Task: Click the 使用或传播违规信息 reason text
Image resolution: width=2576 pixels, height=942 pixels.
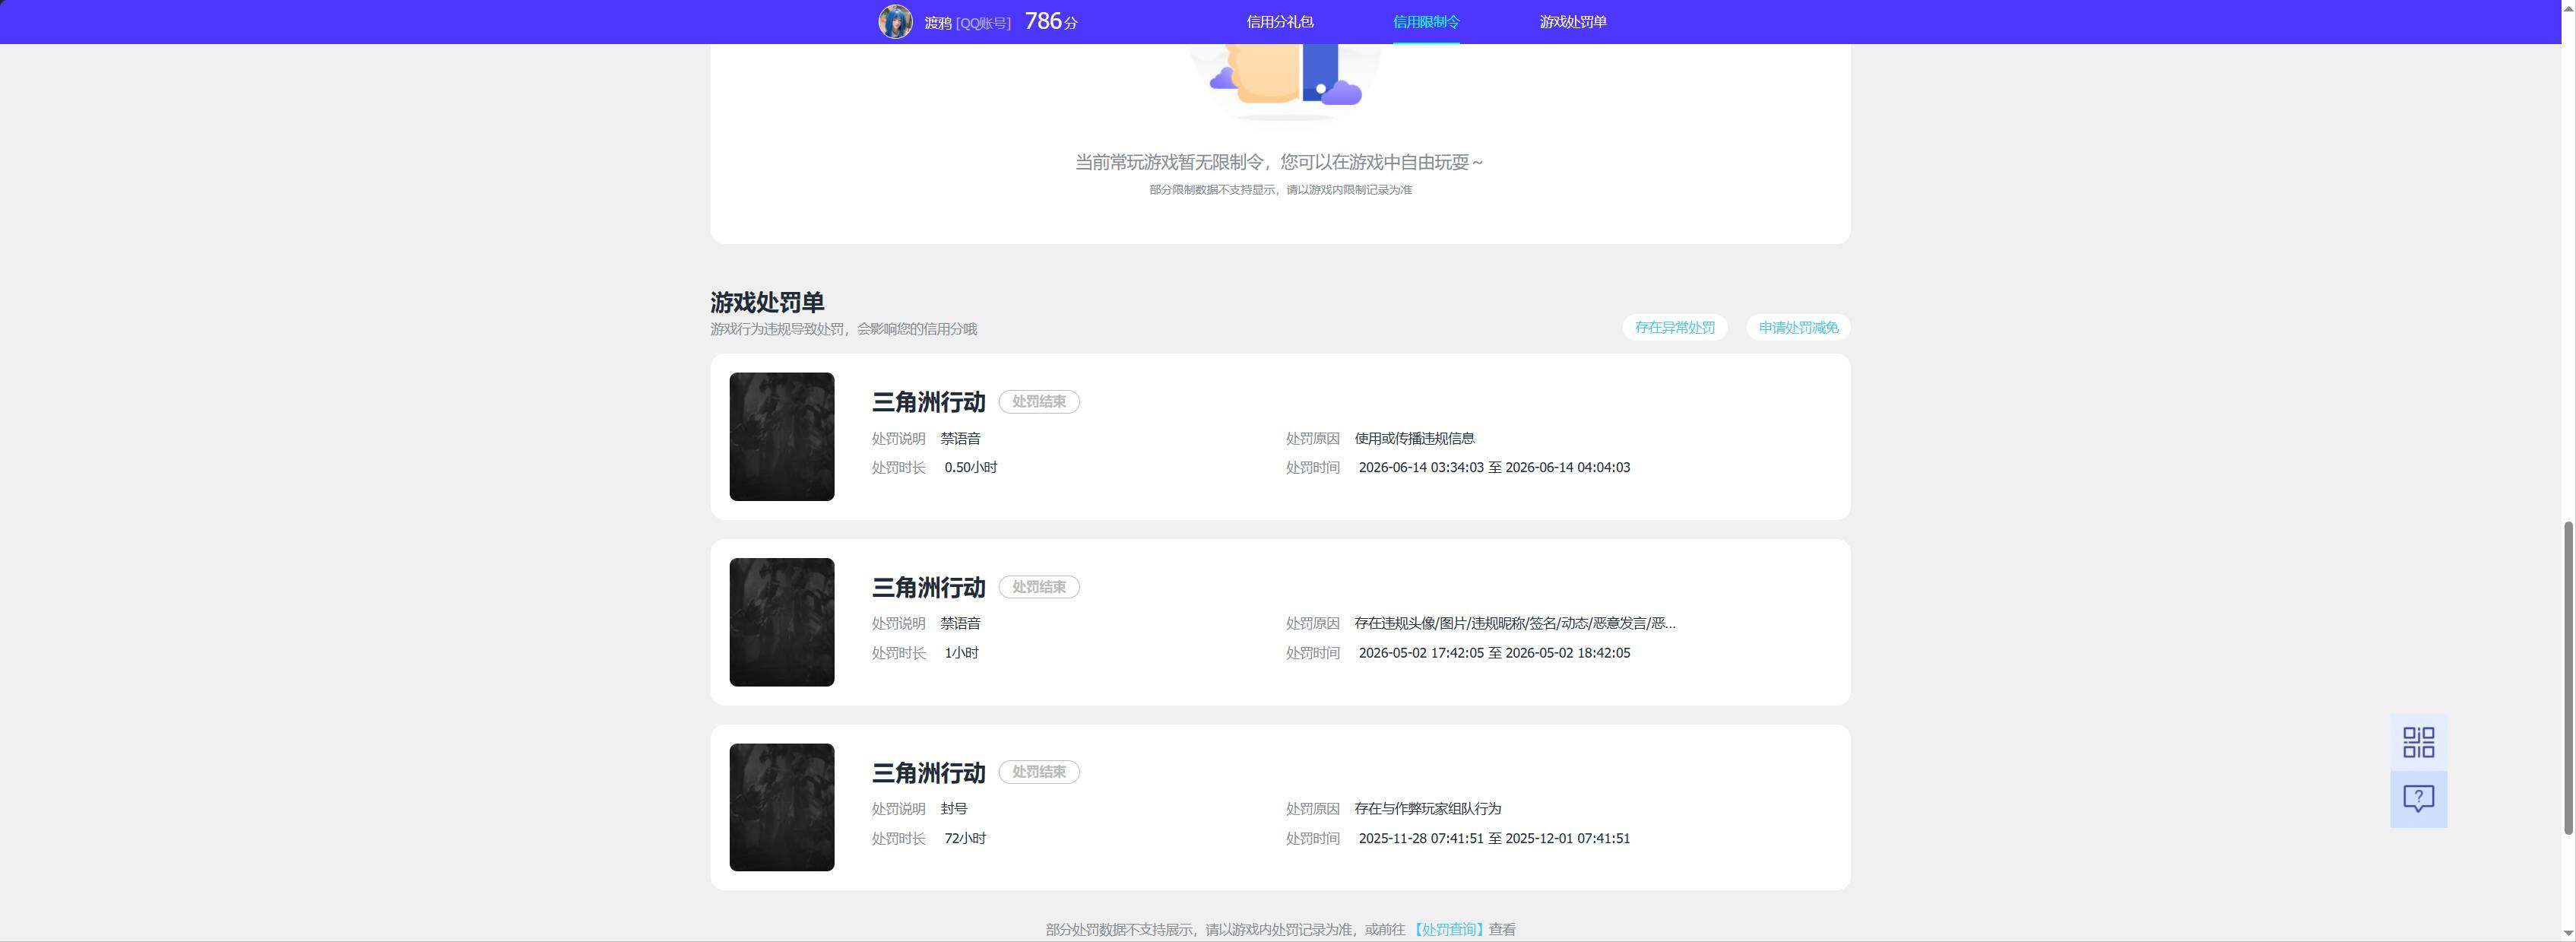Action: pyautogui.click(x=1414, y=438)
